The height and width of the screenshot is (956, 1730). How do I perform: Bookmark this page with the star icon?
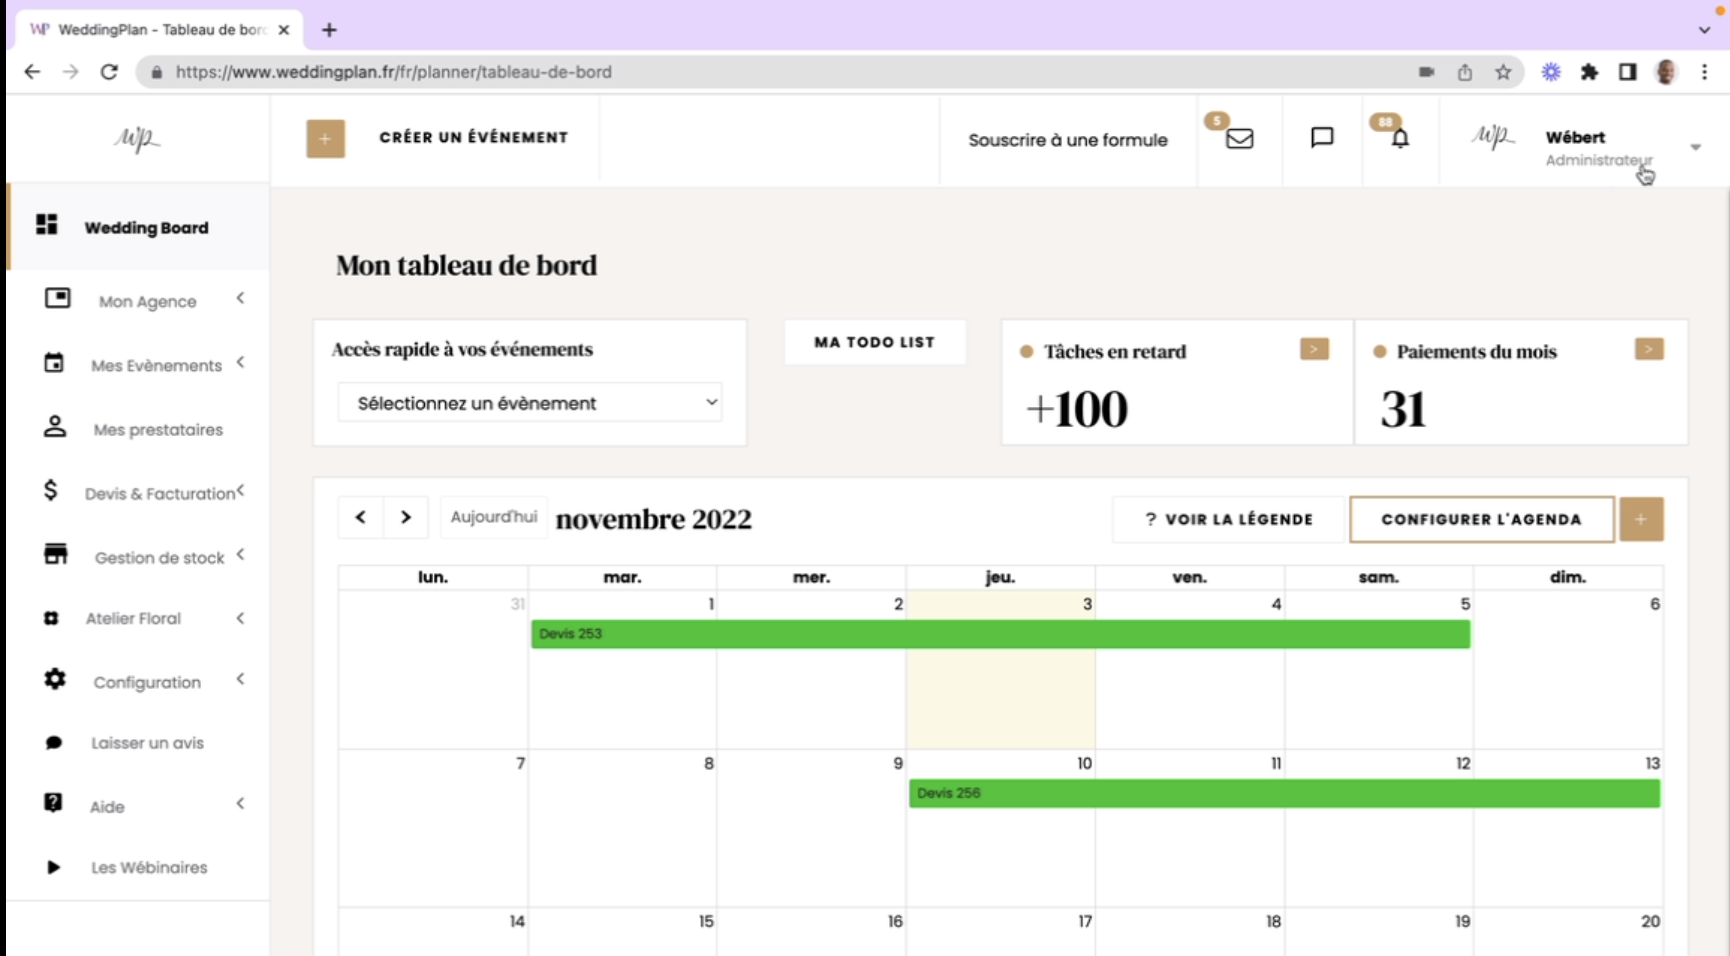coord(1502,72)
